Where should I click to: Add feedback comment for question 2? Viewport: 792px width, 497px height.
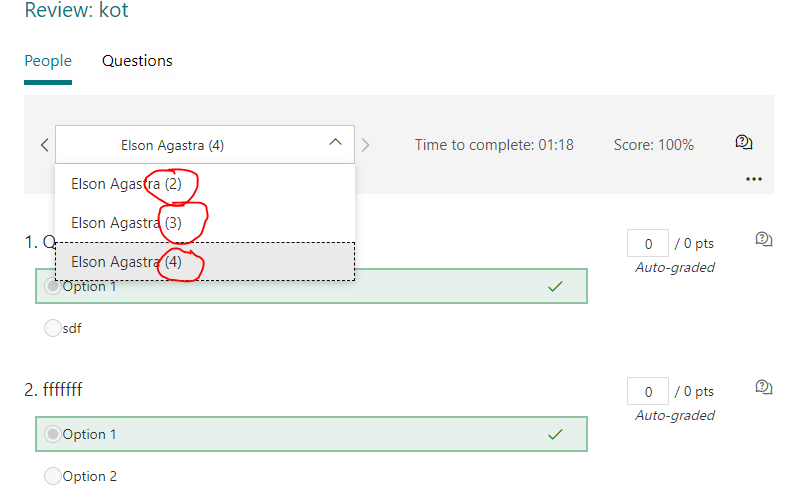764,387
